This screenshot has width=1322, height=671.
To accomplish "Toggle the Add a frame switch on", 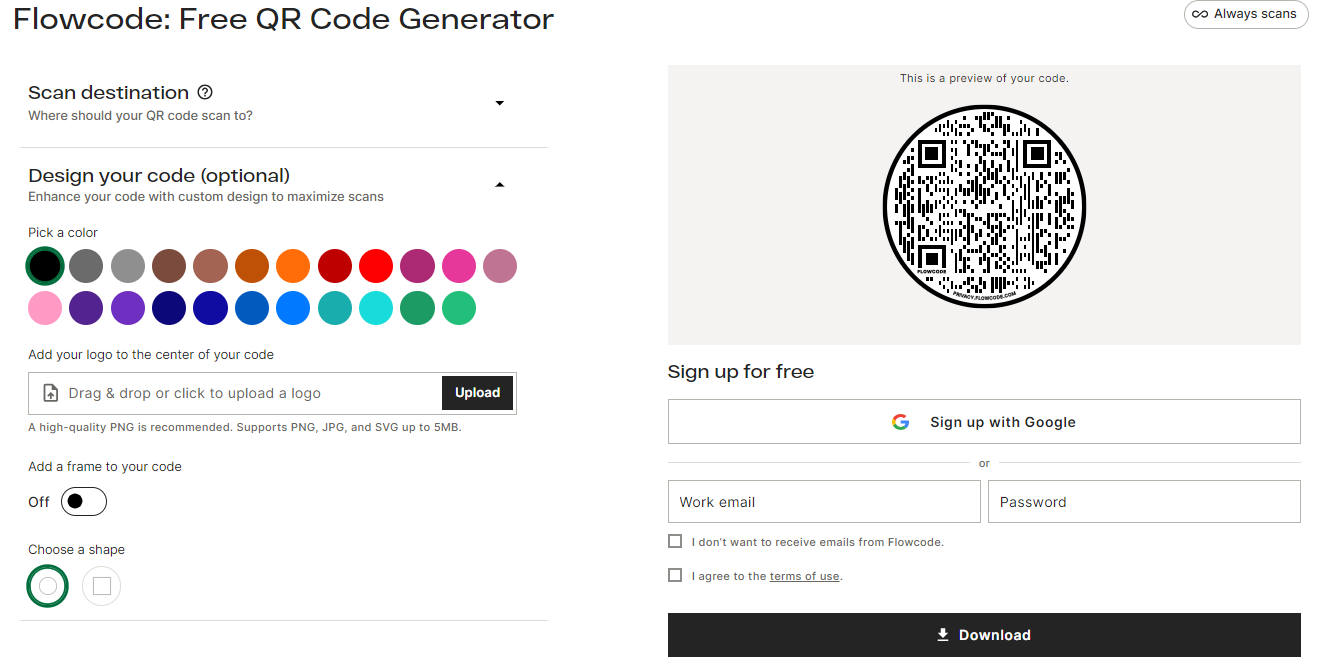I will tap(83, 501).
